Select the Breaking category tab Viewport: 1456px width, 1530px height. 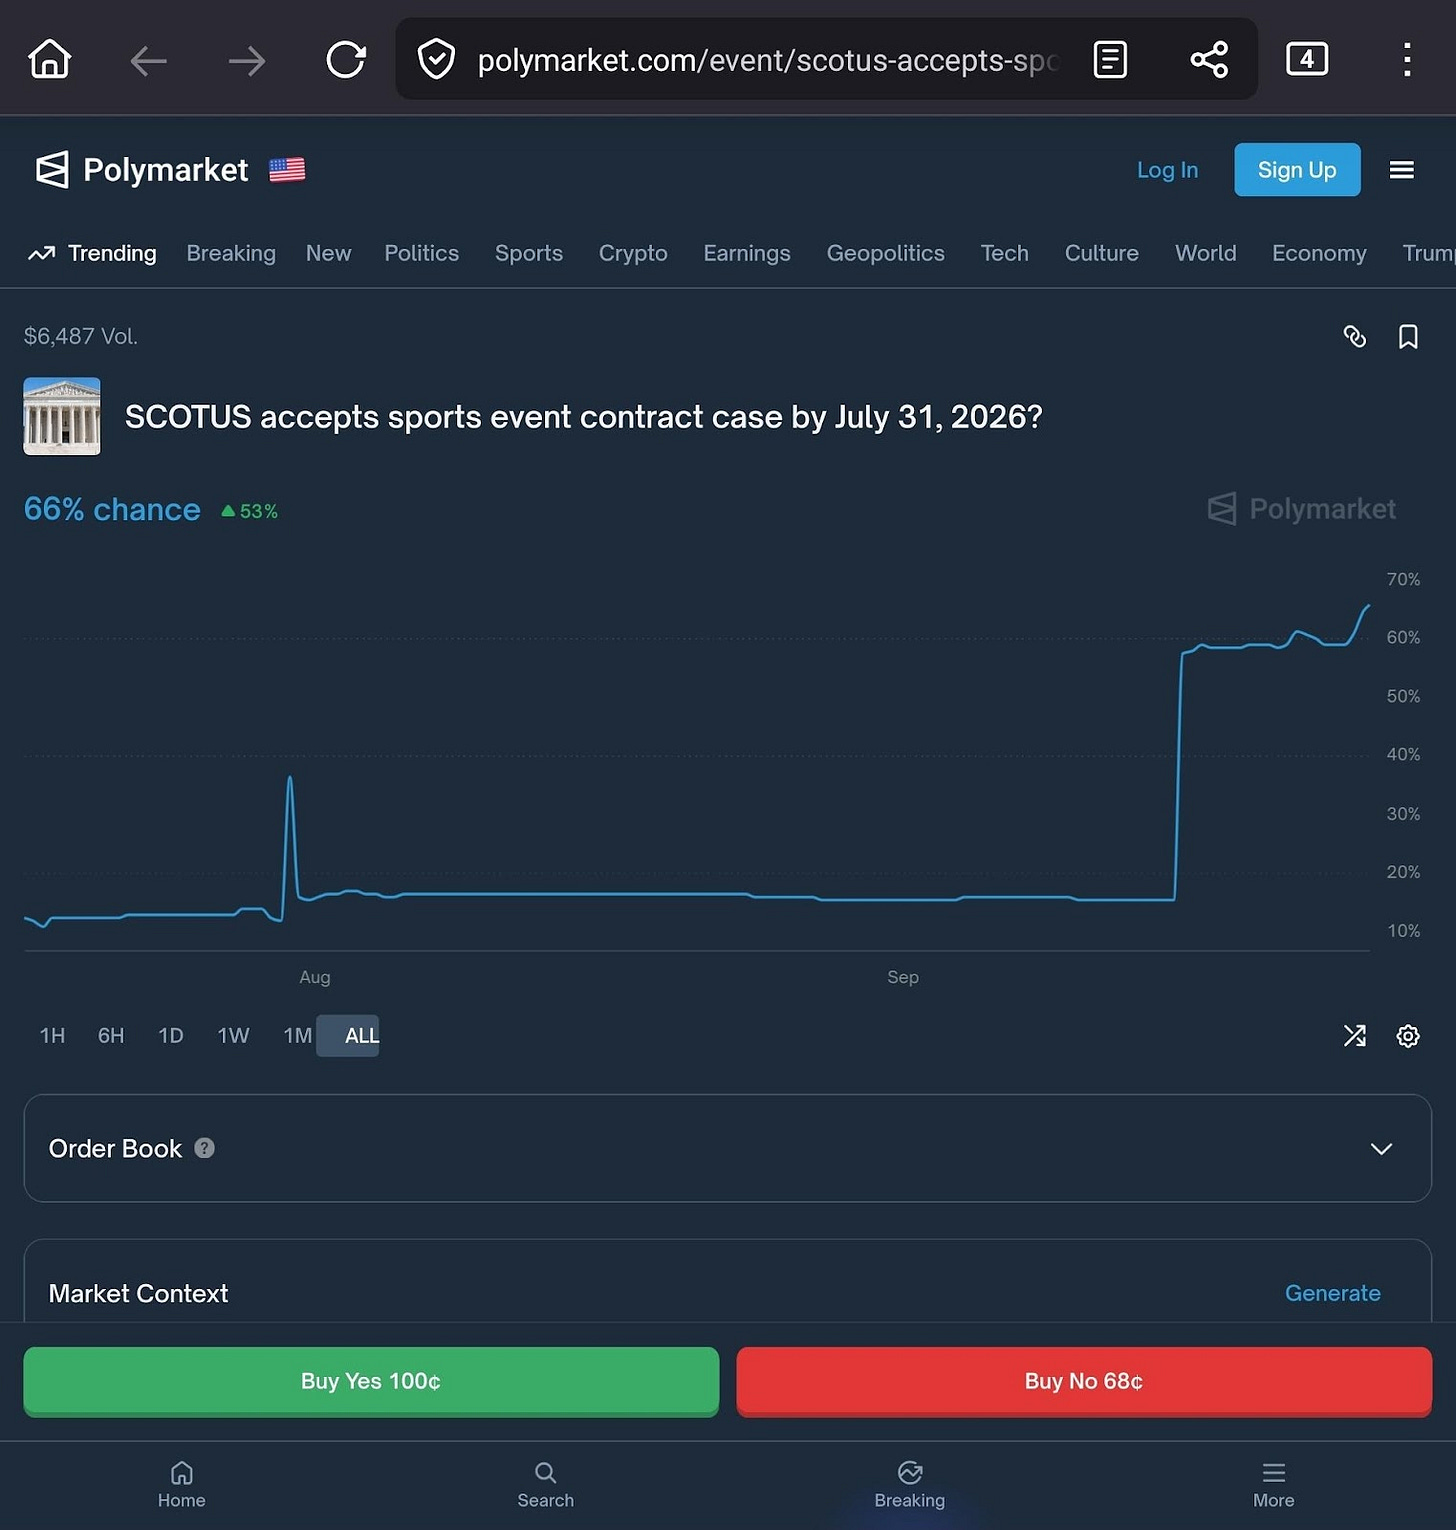[231, 253]
